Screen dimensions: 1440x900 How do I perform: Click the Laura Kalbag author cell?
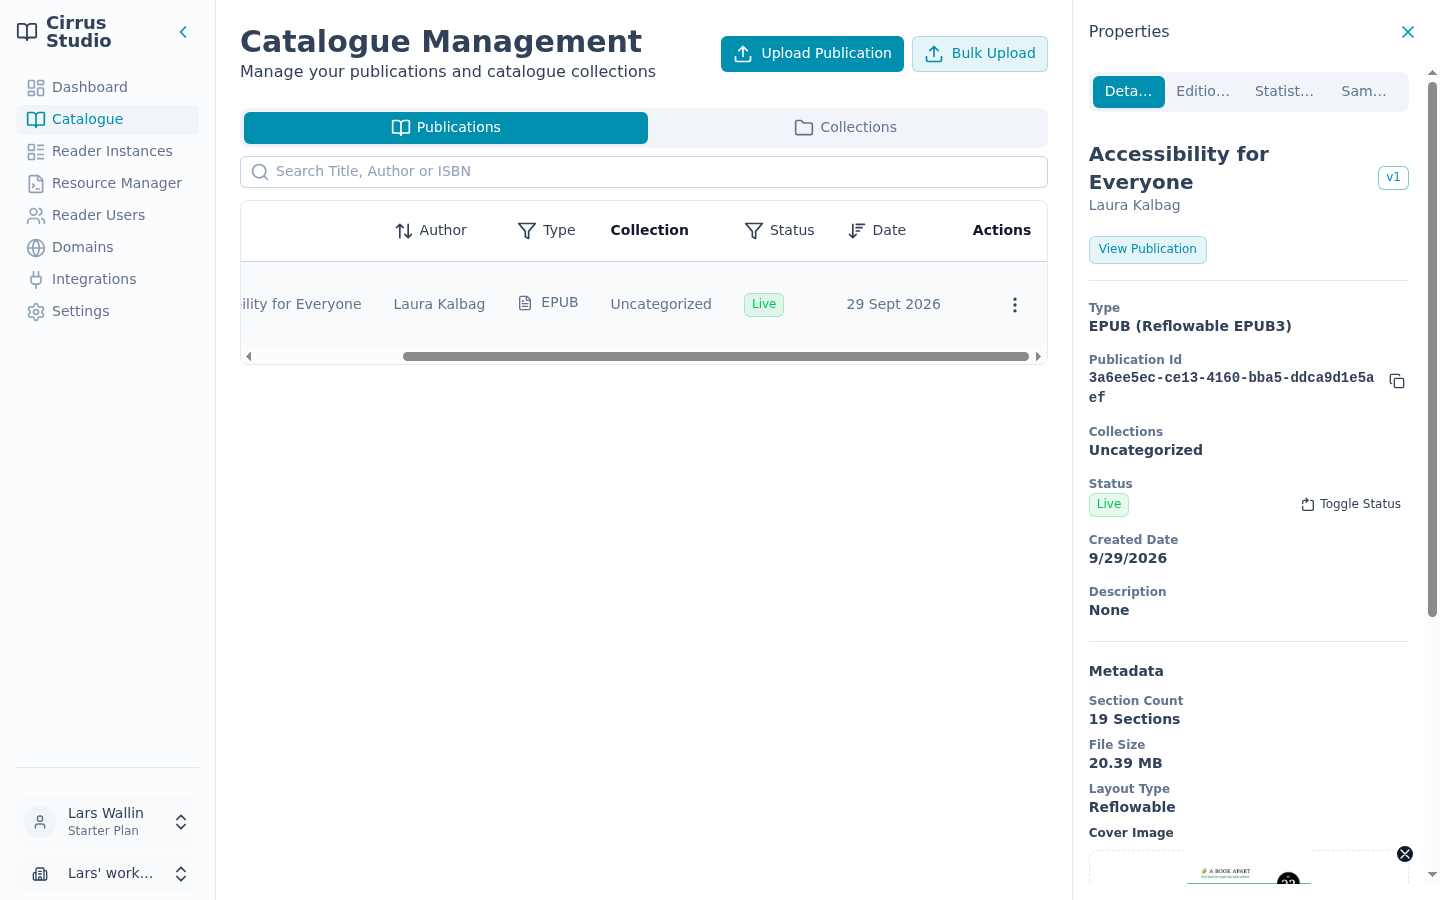[439, 304]
